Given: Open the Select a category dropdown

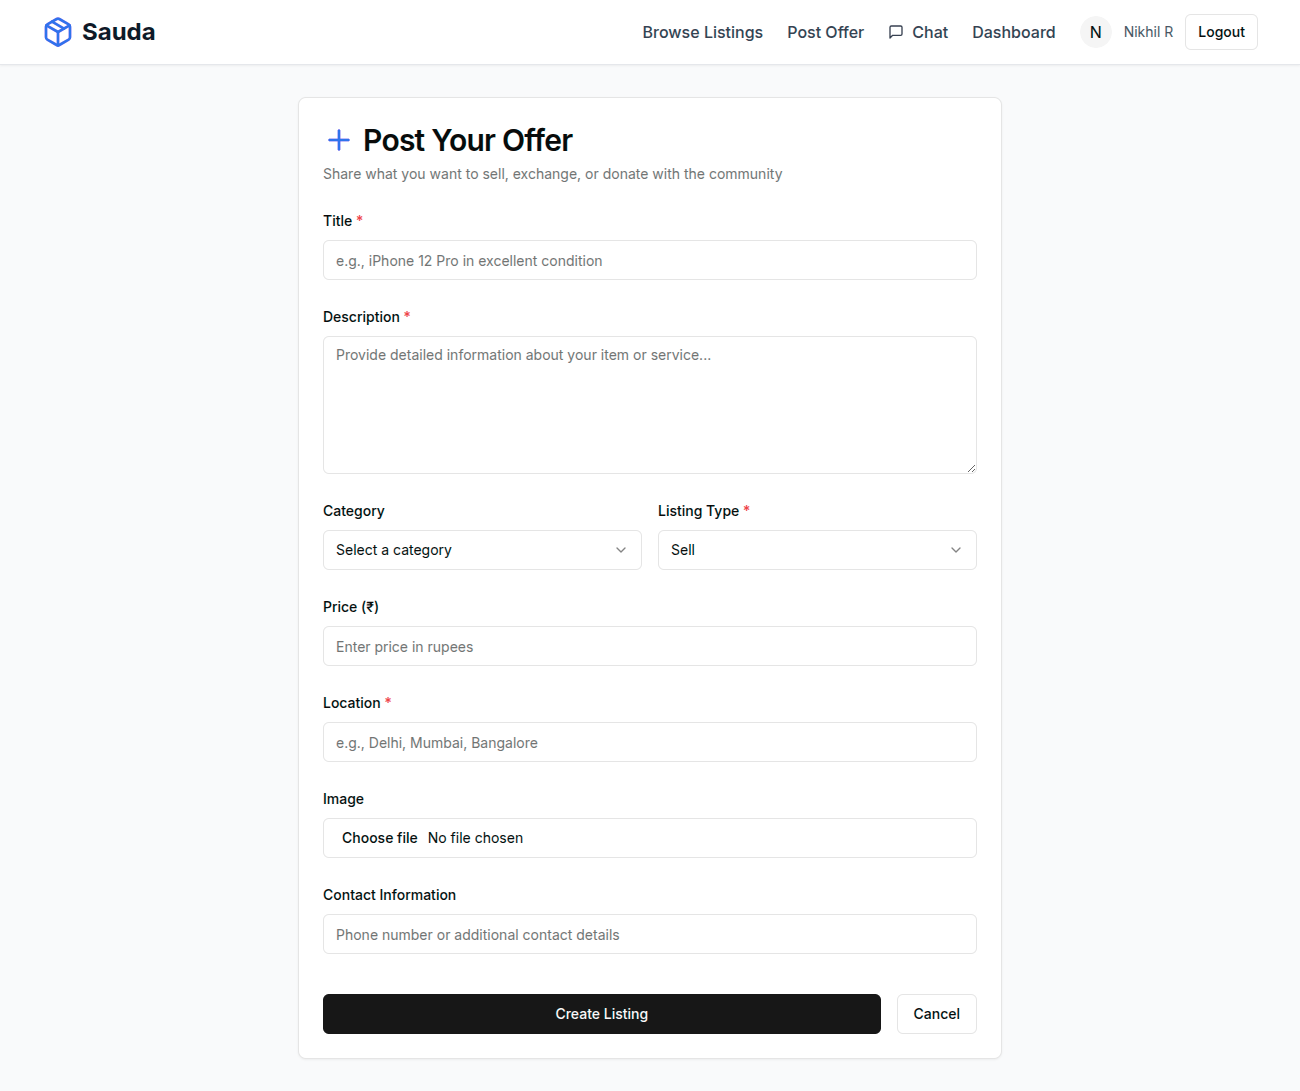Looking at the screenshot, I should pyautogui.click(x=481, y=550).
